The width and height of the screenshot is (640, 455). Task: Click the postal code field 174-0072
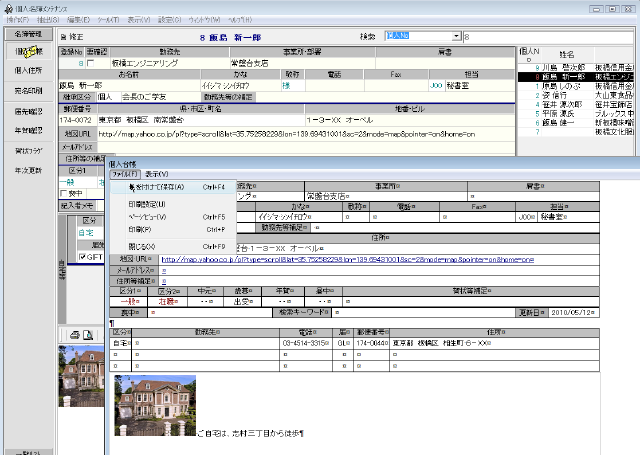click(x=78, y=120)
